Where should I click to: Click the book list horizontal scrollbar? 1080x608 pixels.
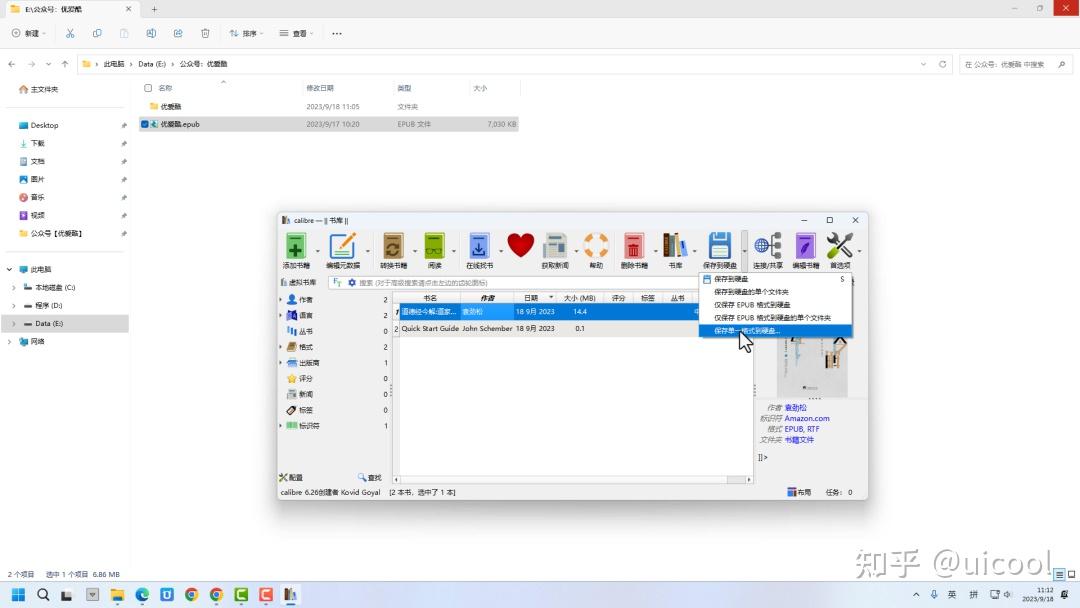click(x=572, y=479)
